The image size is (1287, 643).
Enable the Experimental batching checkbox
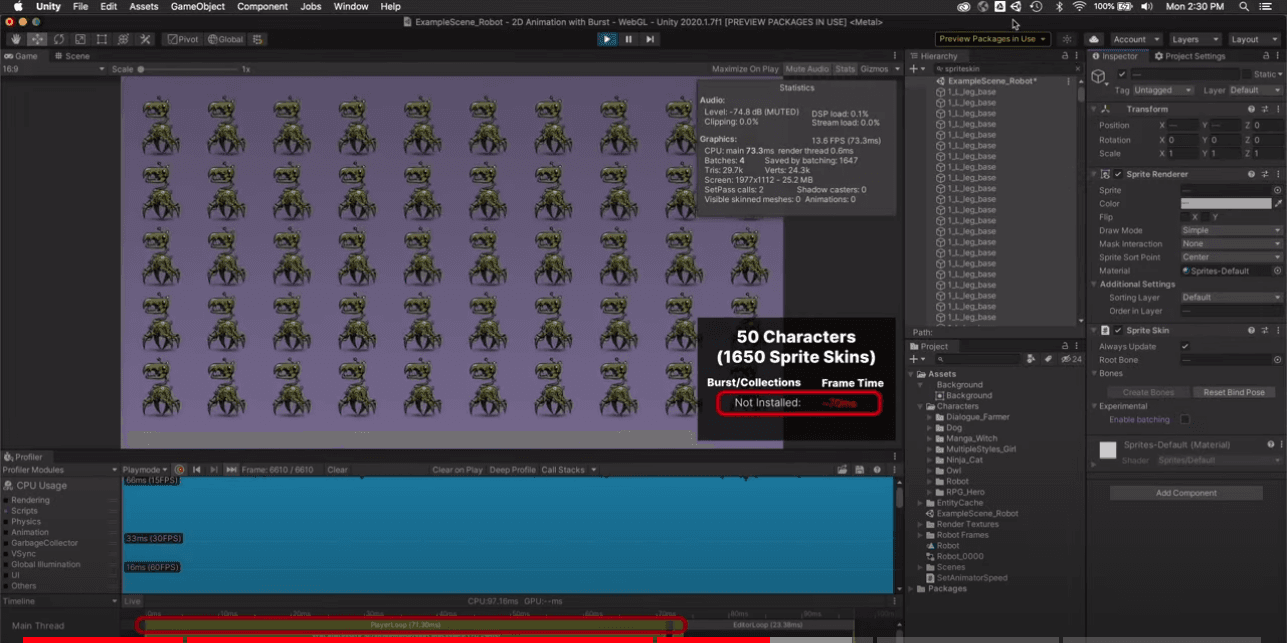pyautogui.click(x=1185, y=419)
